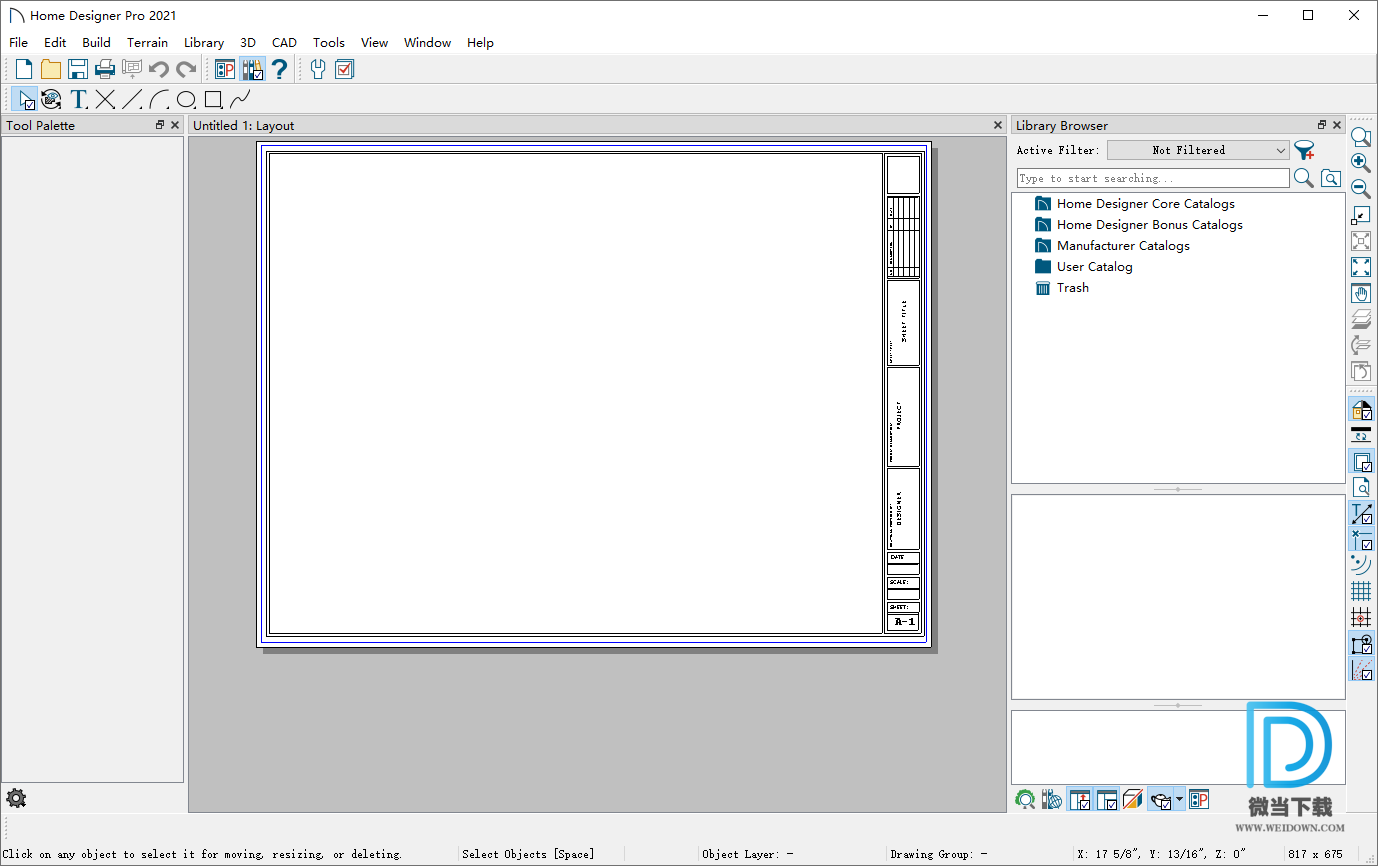
Task: Click the Redo arrow icon
Action: (x=186, y=69)
